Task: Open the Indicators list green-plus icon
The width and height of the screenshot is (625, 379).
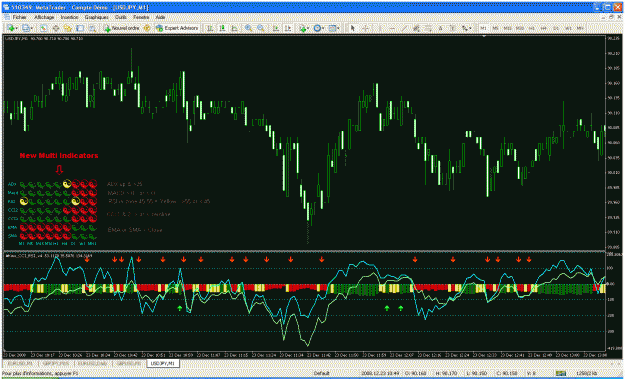Action: click(x=303, y=28)
